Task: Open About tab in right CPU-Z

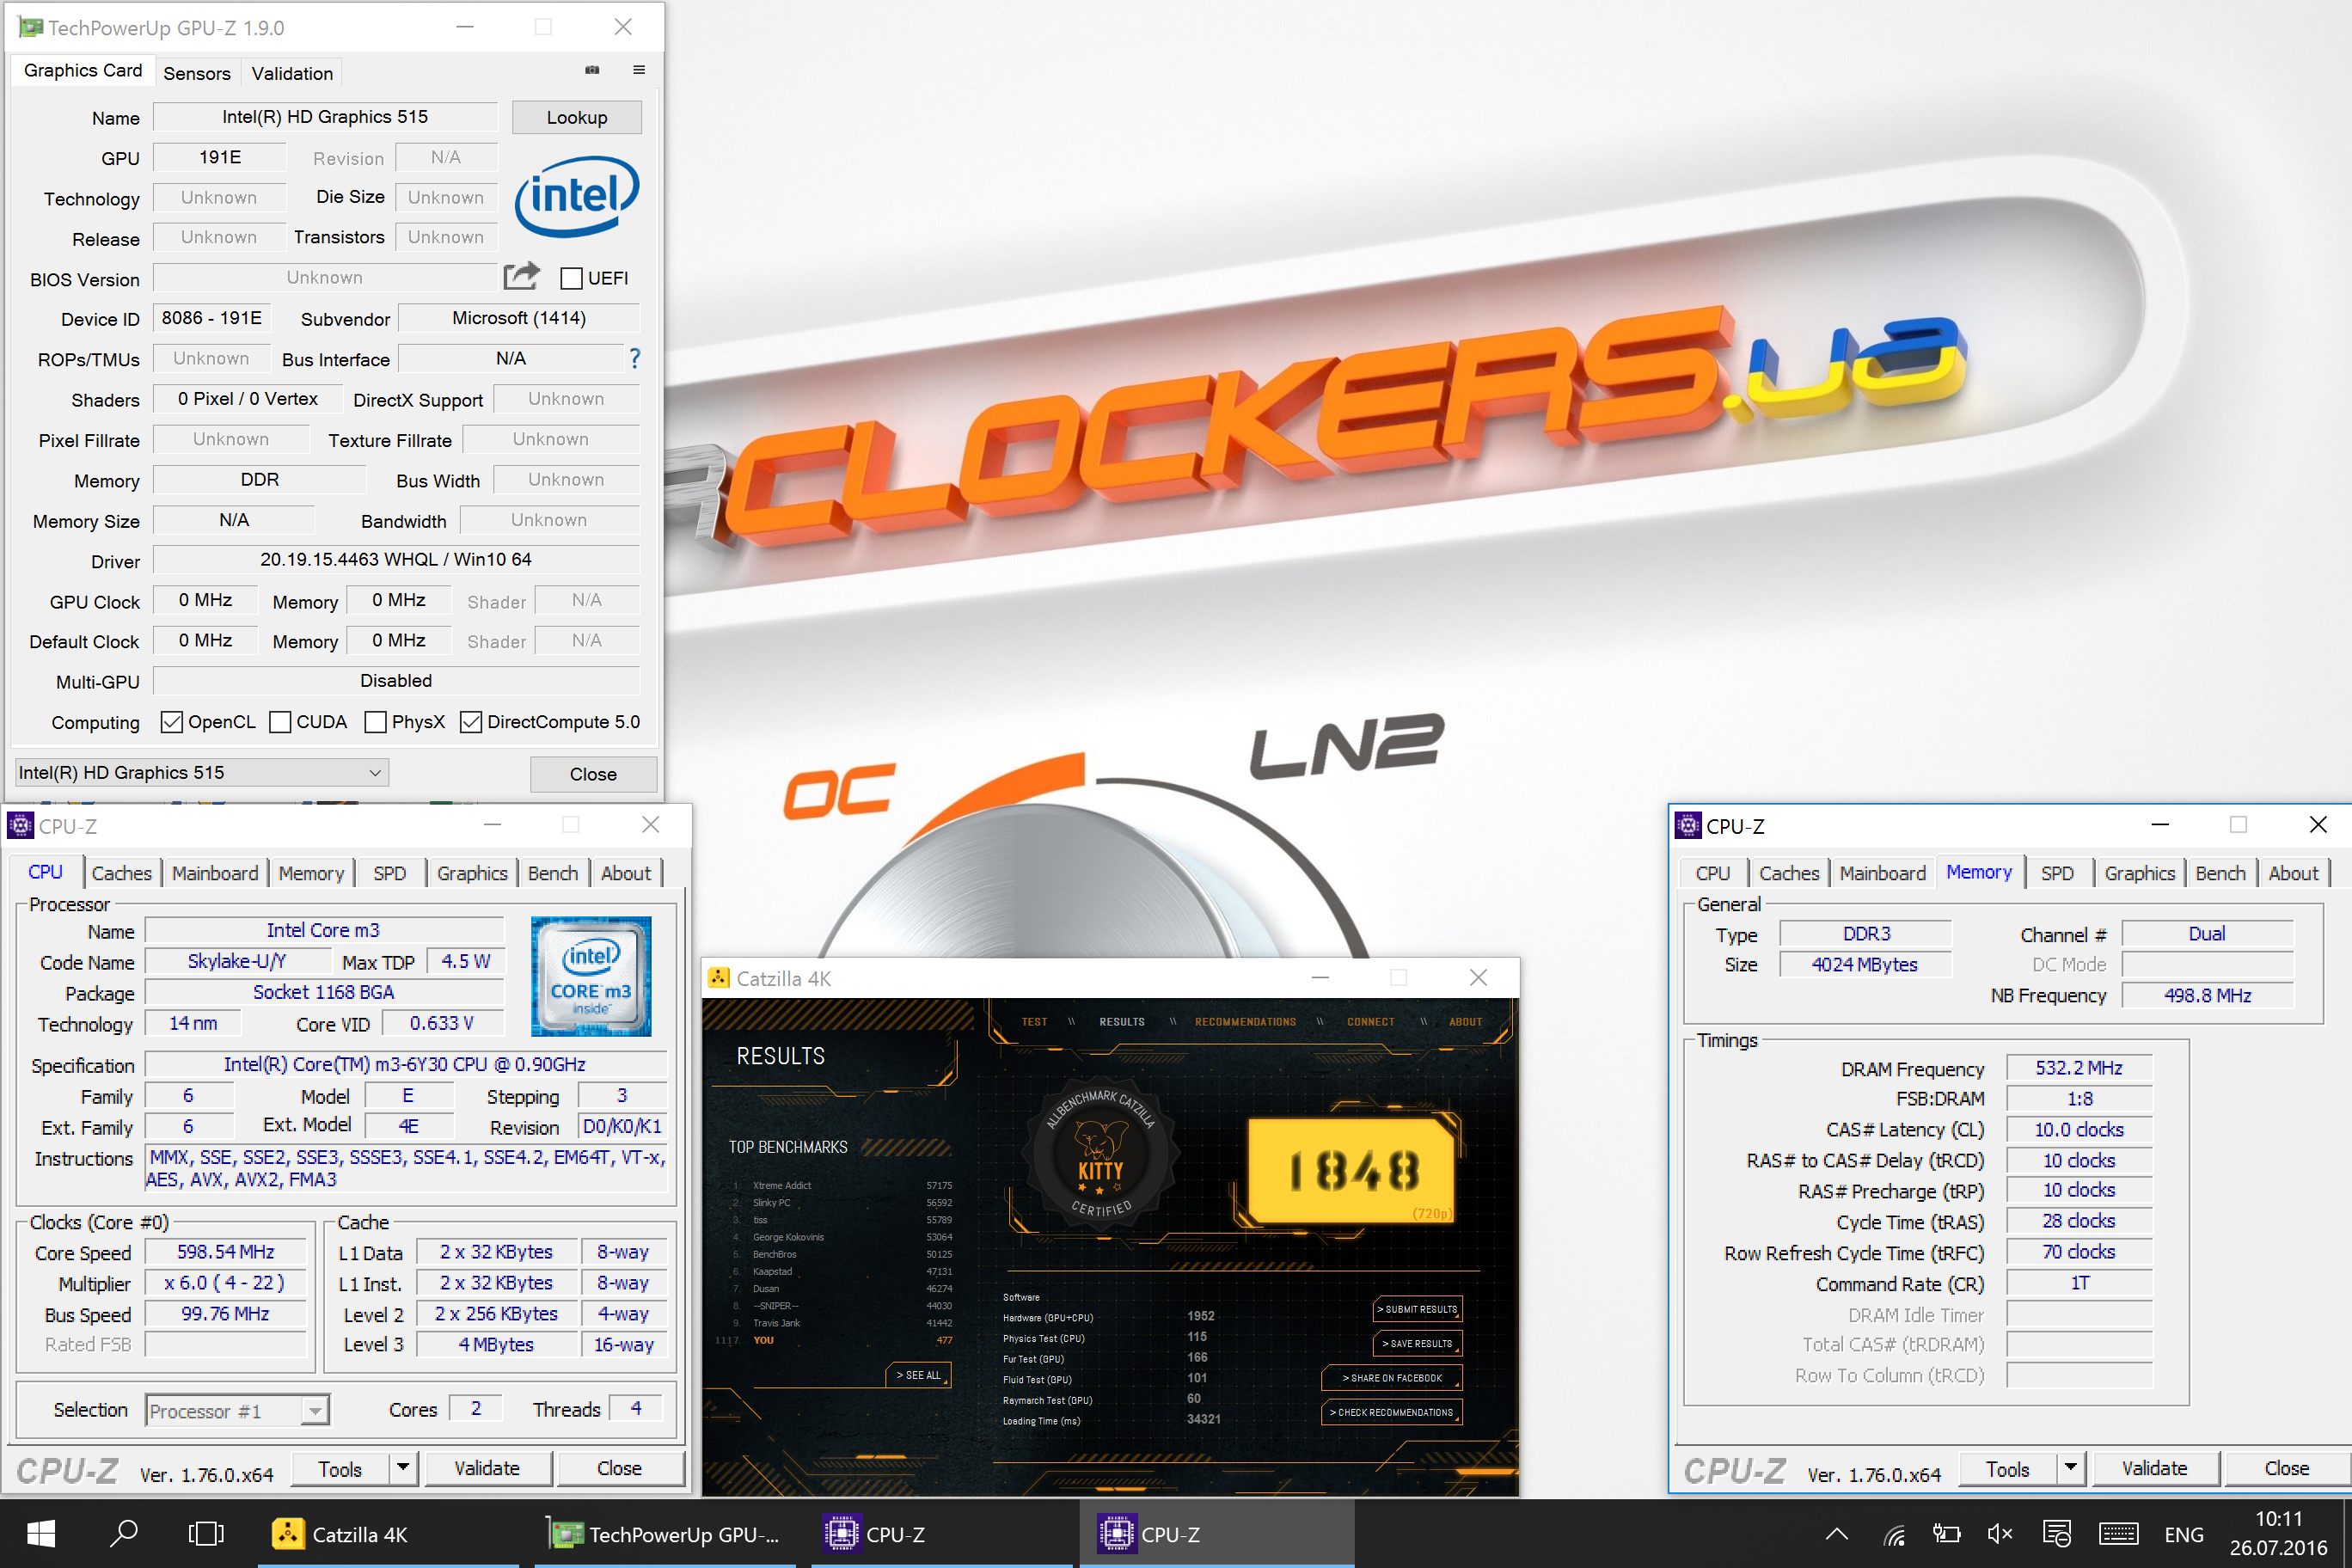Action: [2293, 873]
